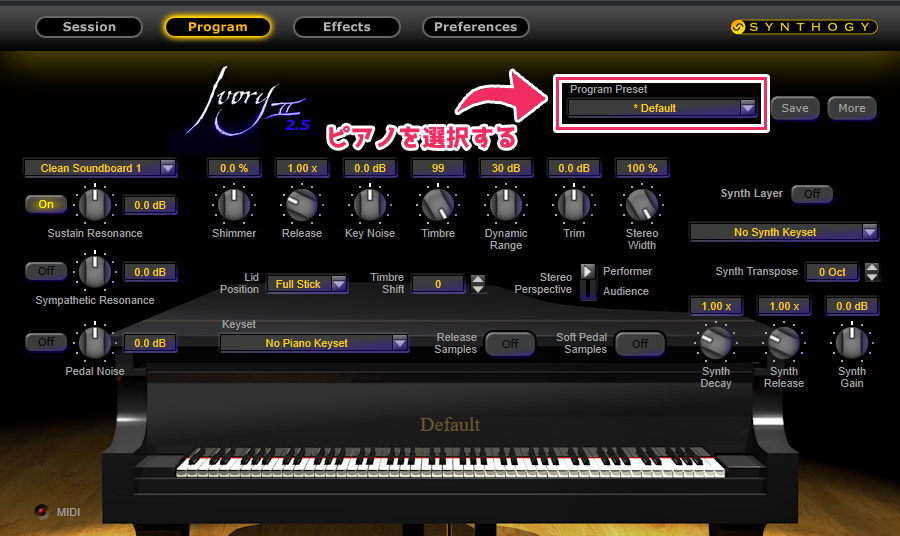
Task: Click the Dynamic Range knob
Action: pyautogui.click(x=506, y=204)
